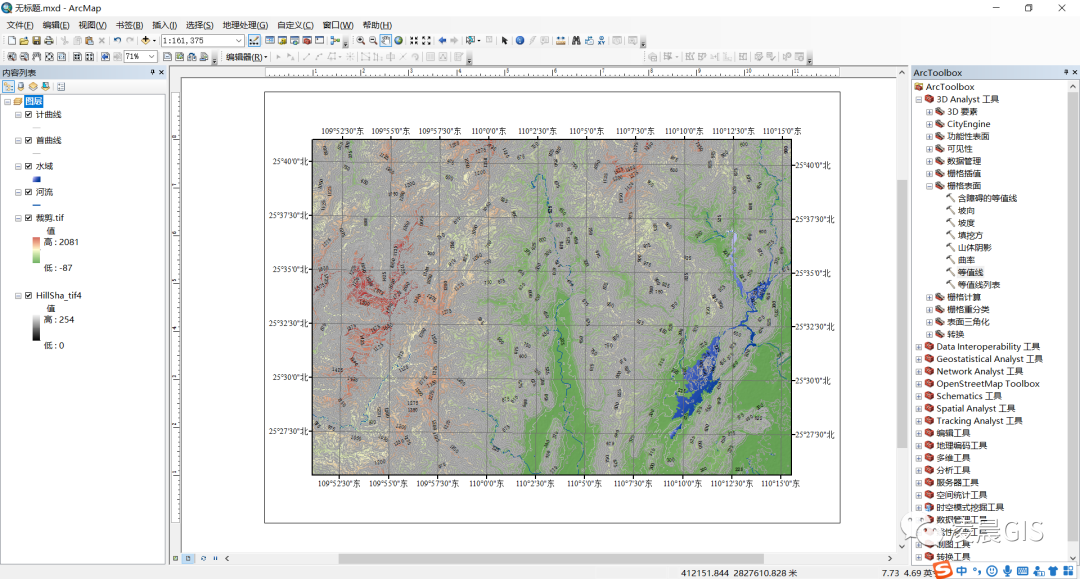Image resolution: width=1080 pixels, height=579 pixels.
Task: Toggle the 裁剪.tif layer checkbox
Action: pyautogui.click(x=28, y=218)
